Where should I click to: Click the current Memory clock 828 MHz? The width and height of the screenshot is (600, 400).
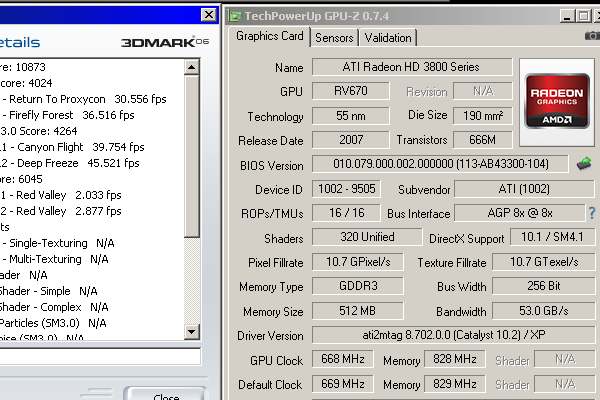click(x=455, y=359)
